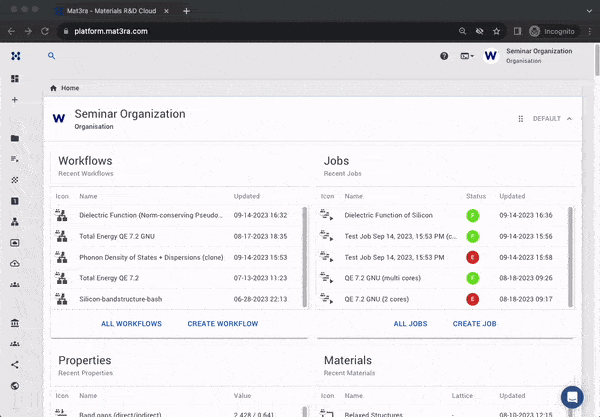Open the Relaxed Structures material row

click(442, 412)
